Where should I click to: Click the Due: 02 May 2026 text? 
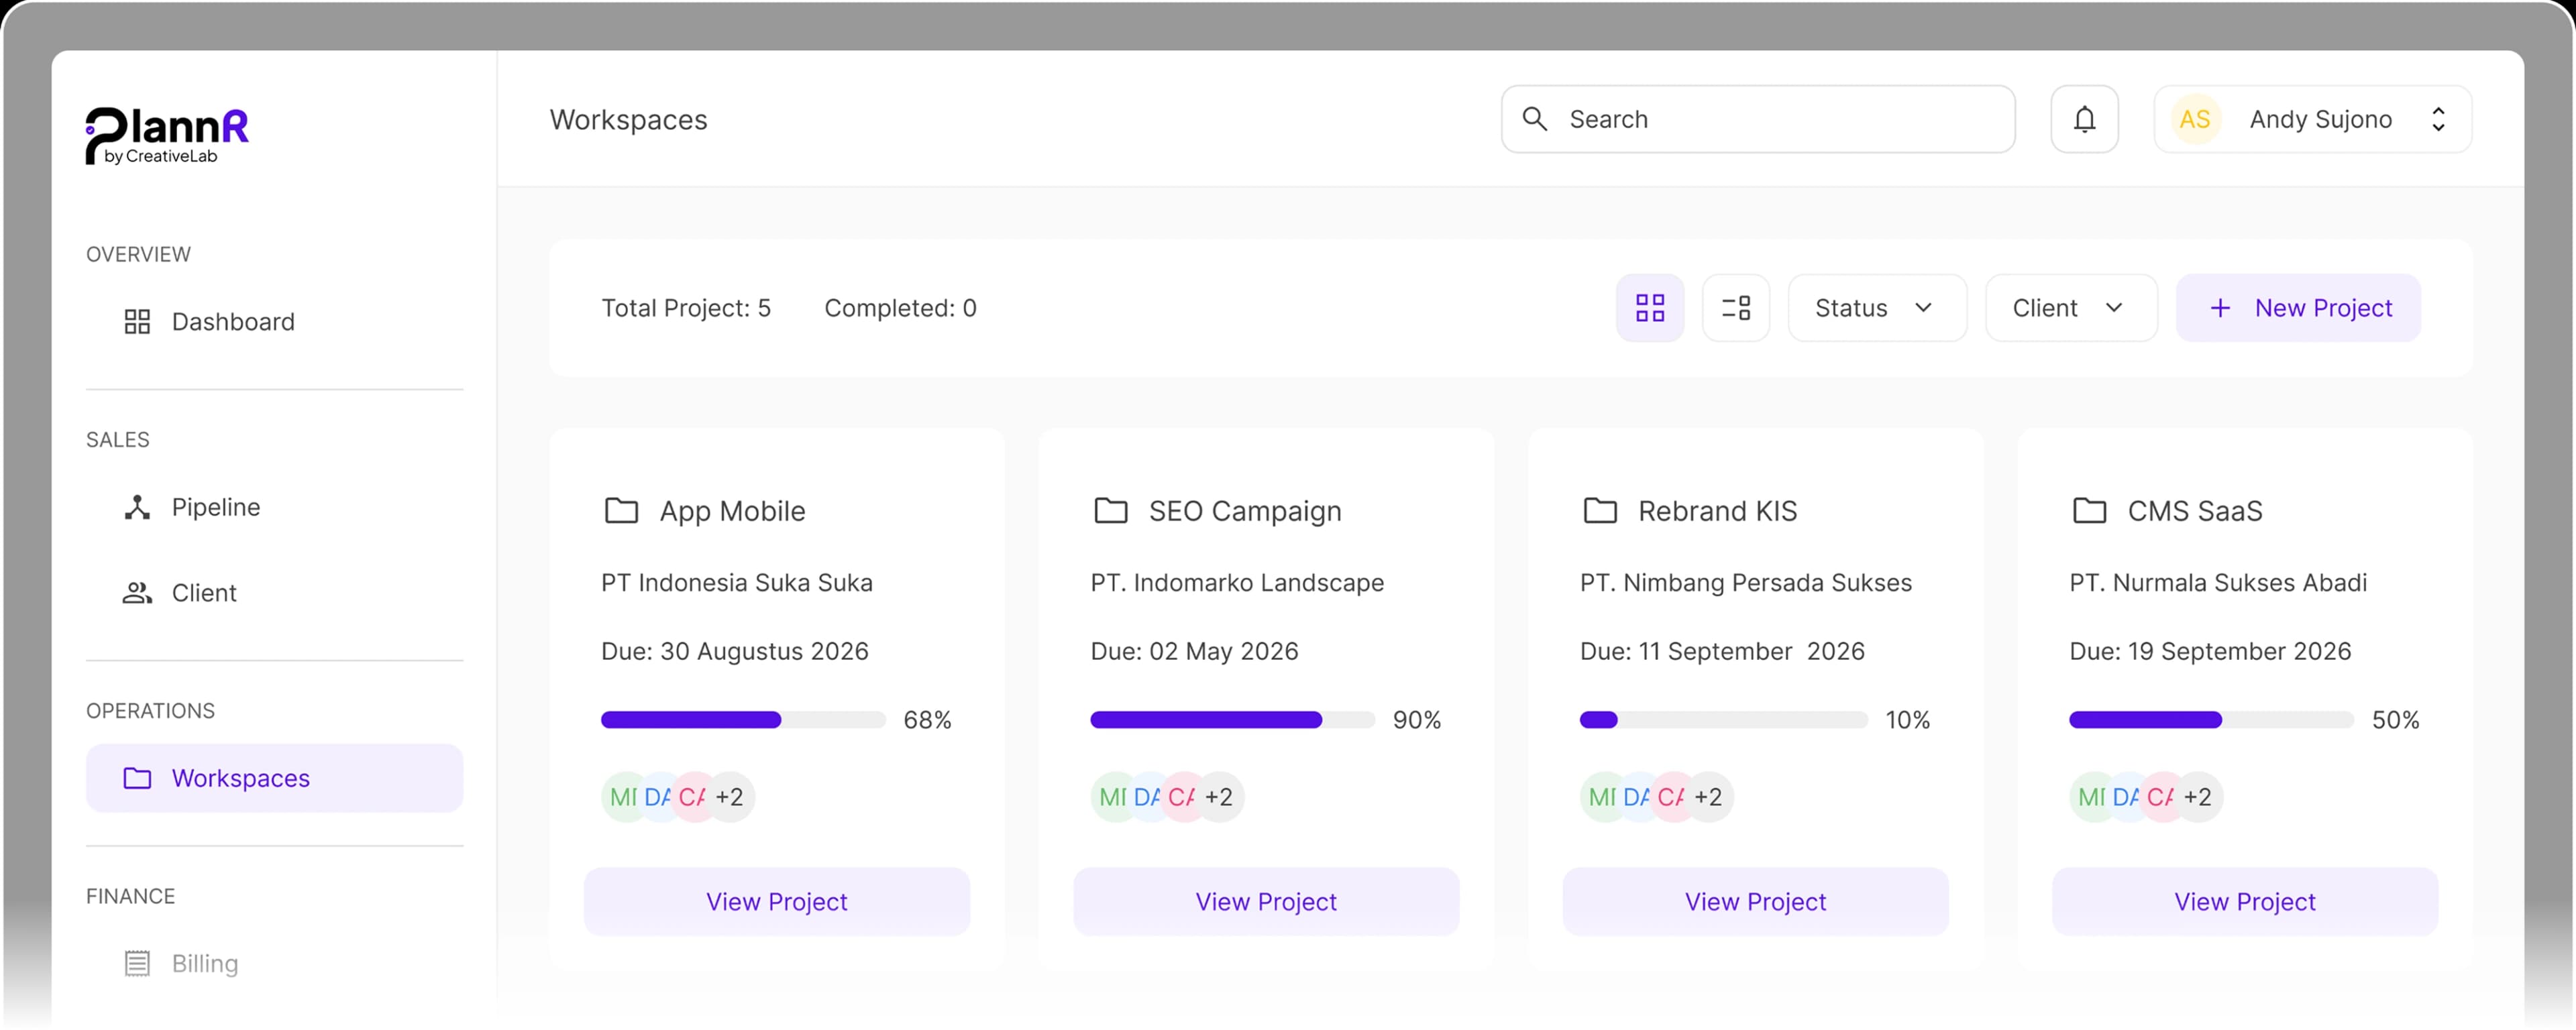1194,652
